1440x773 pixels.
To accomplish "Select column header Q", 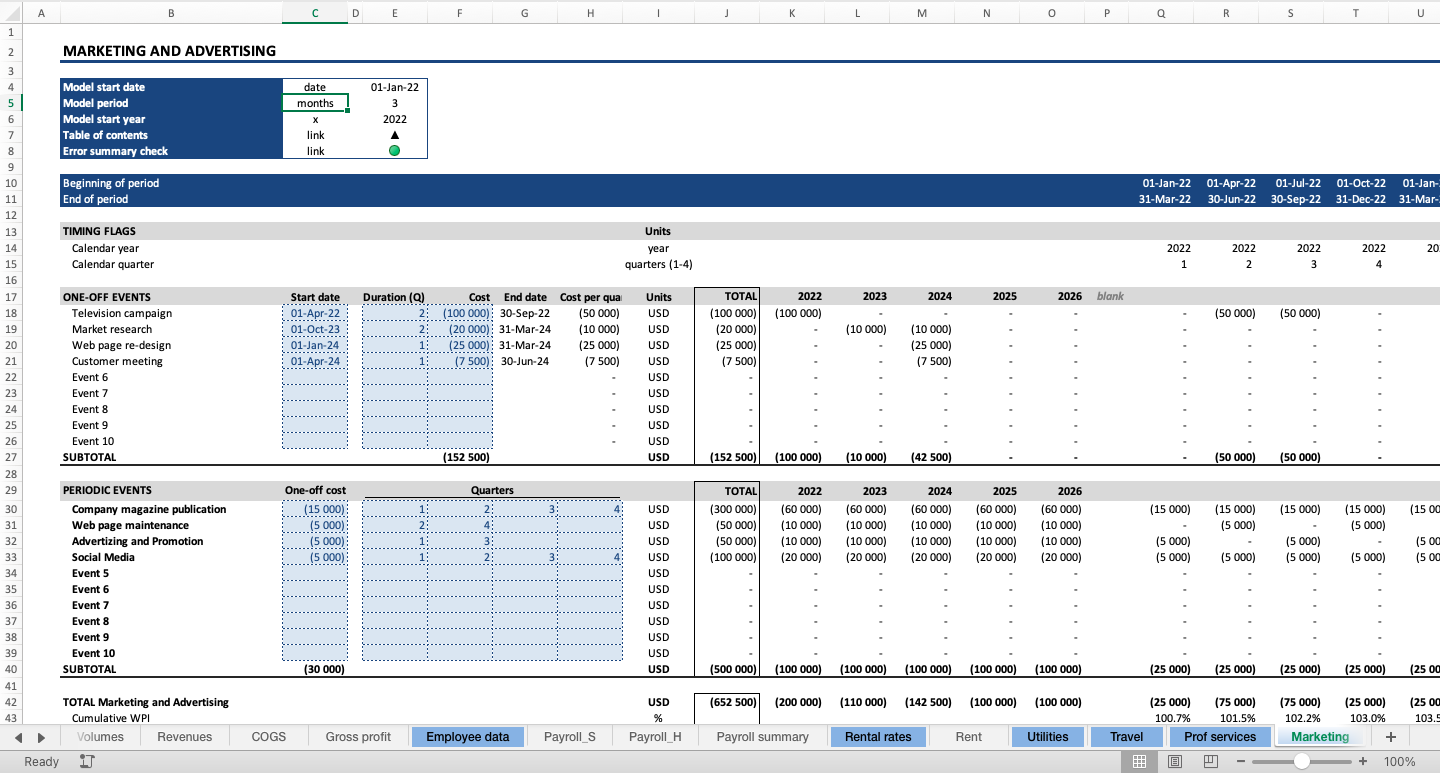I will pos(1160,14).
